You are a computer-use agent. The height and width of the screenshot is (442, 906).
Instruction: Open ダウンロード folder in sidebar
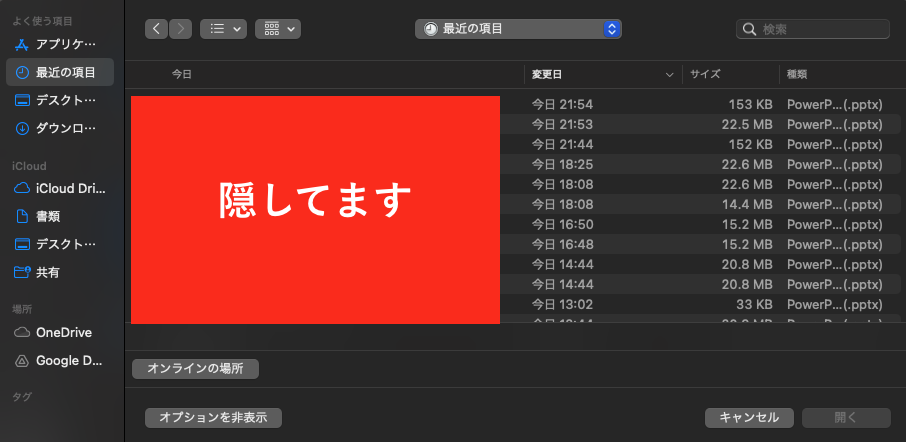(60, 128)
